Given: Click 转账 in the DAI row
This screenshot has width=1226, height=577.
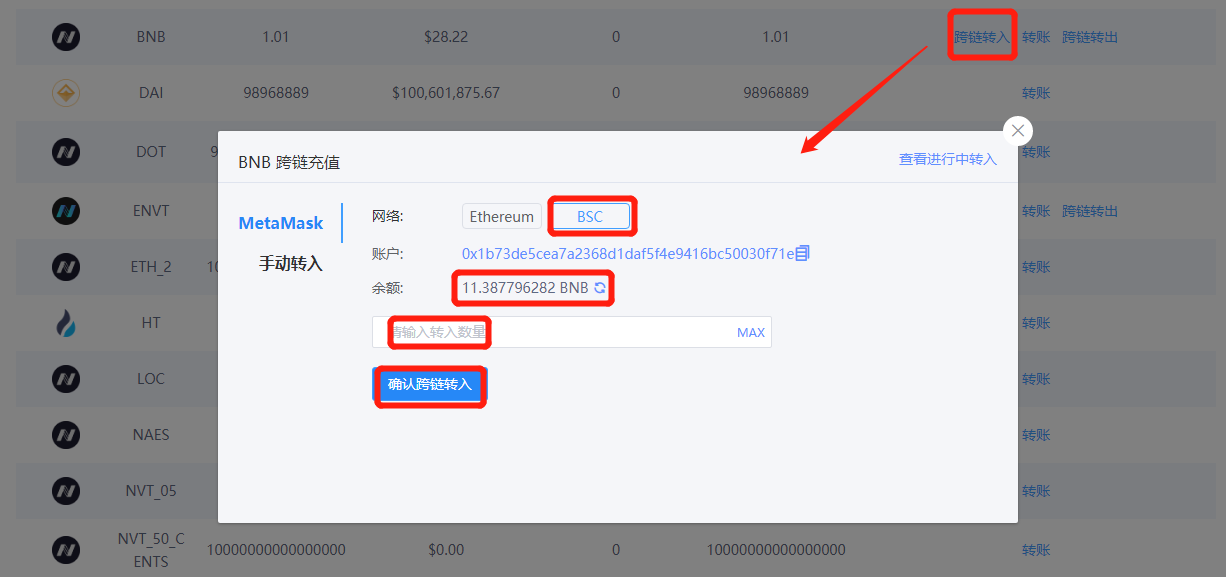Looking at the screenshot, I should tap(1035, 93).
